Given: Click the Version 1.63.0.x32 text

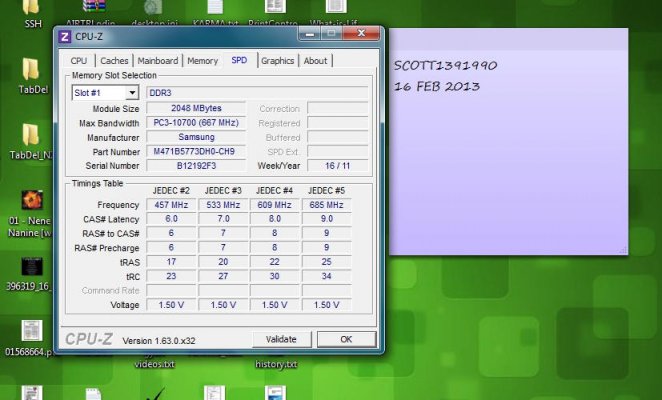Looking at the screenshot, I should pyautogui.click(x=159, y=340).
